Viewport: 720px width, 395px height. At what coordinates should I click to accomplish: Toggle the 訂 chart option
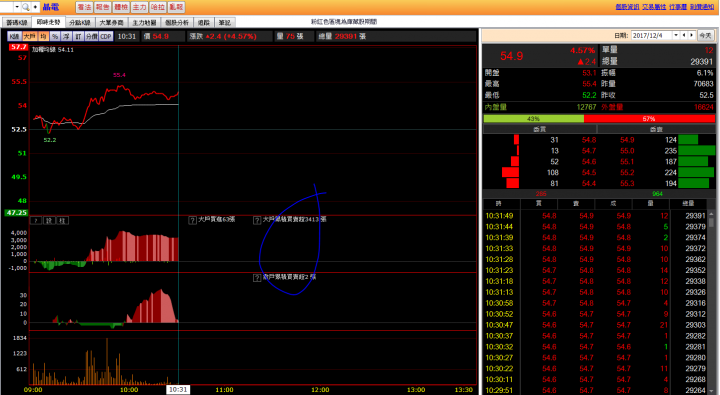(x=78, y=36)
